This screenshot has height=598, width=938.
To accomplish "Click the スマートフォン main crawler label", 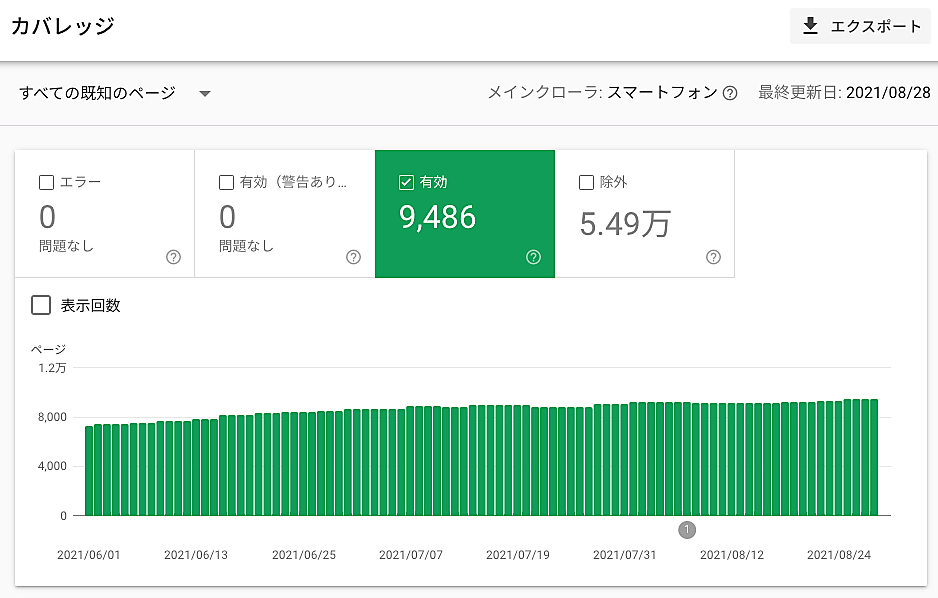I will coord(662,93).
